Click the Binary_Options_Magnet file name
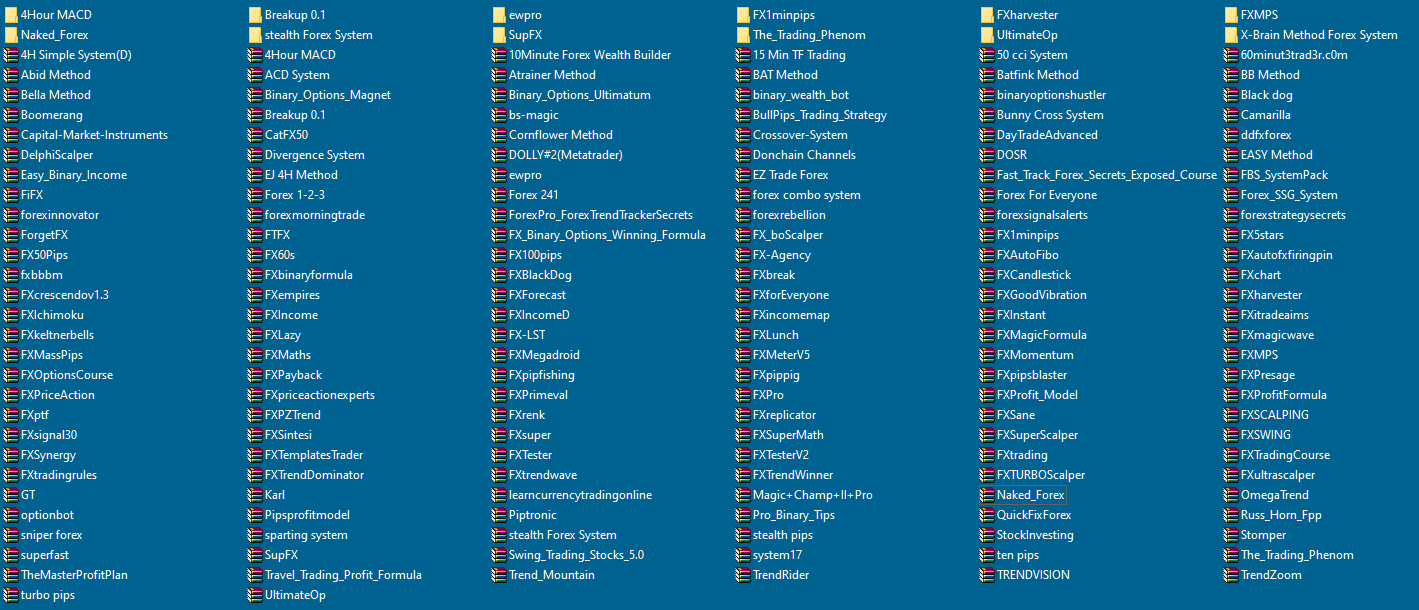The height and width of the screenshot is (610, 1419). [328, 95]
